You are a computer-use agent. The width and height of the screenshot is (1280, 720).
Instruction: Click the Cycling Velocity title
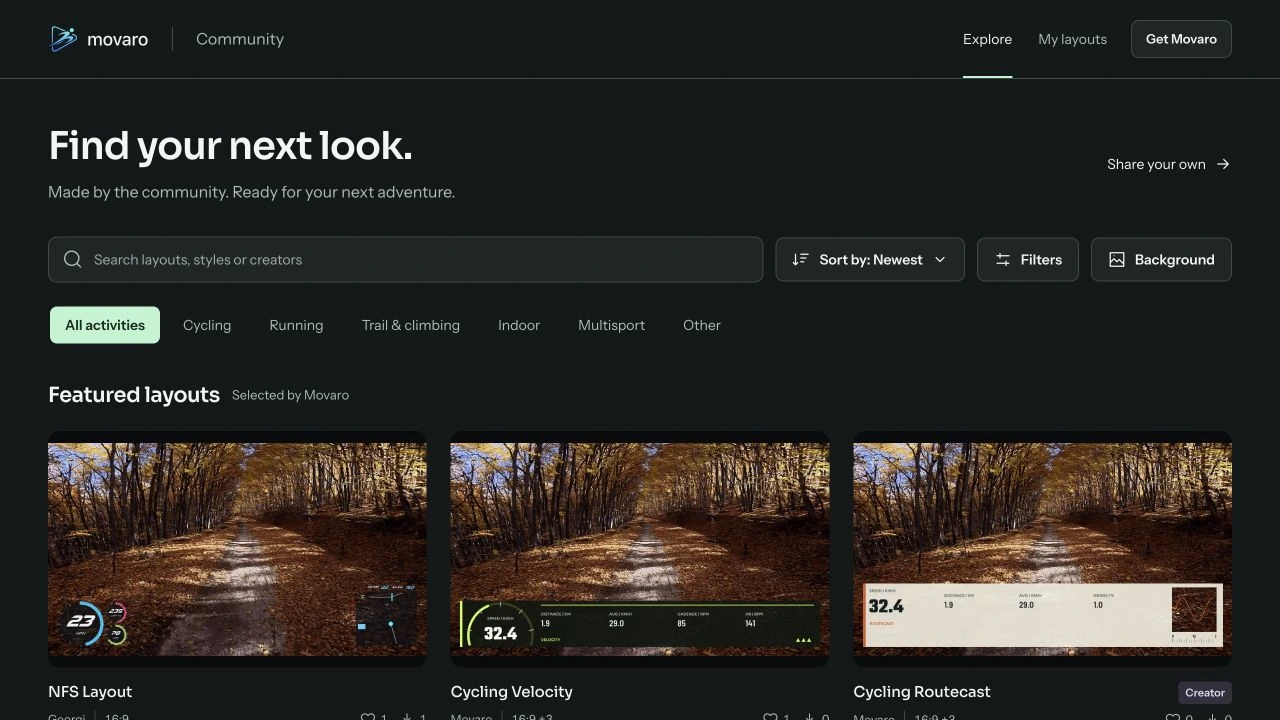tap(511, 692)
